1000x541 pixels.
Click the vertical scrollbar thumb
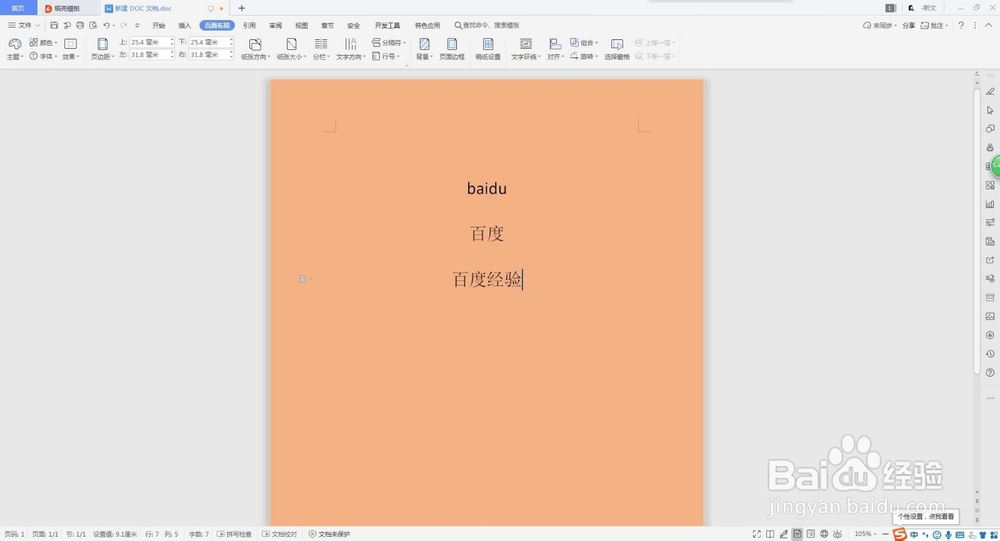click(x=976, y=231)
